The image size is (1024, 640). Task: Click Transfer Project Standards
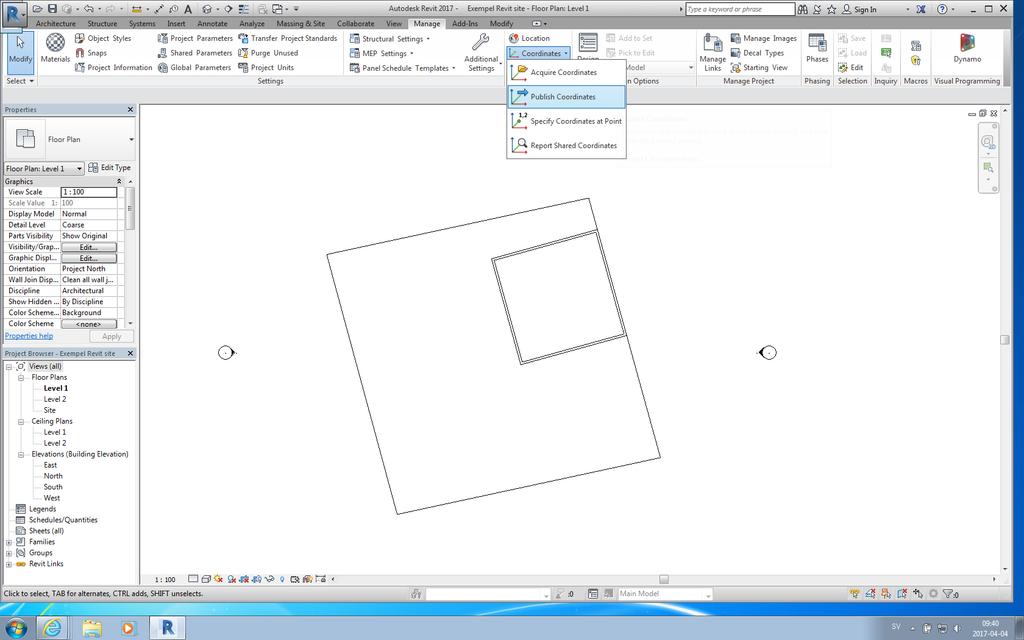(x=287, y=39)
